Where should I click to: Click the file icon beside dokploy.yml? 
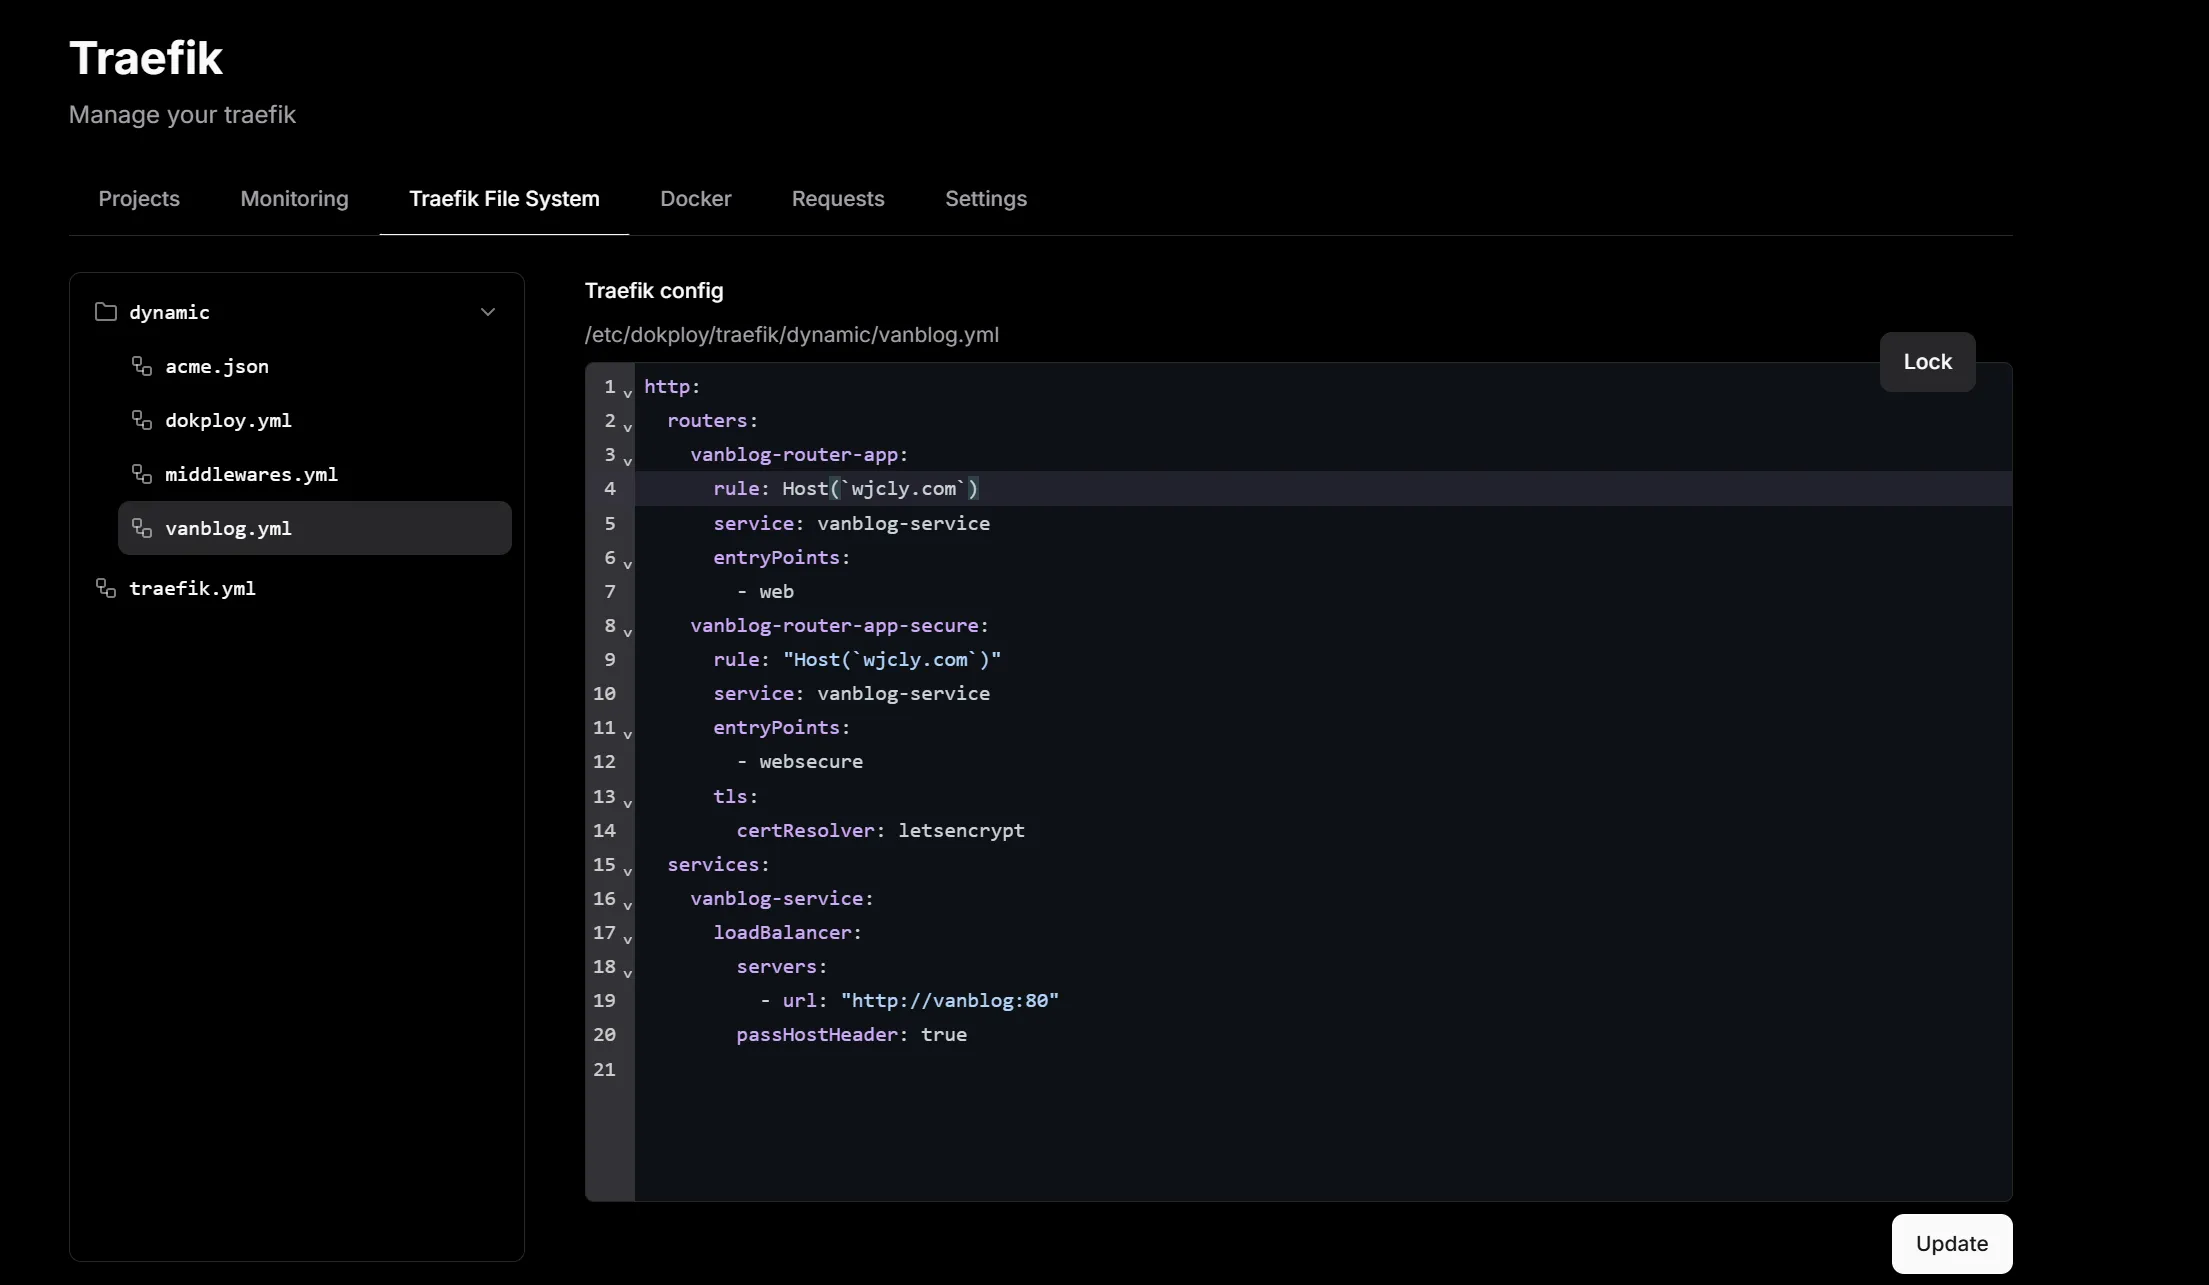(142, 420)
